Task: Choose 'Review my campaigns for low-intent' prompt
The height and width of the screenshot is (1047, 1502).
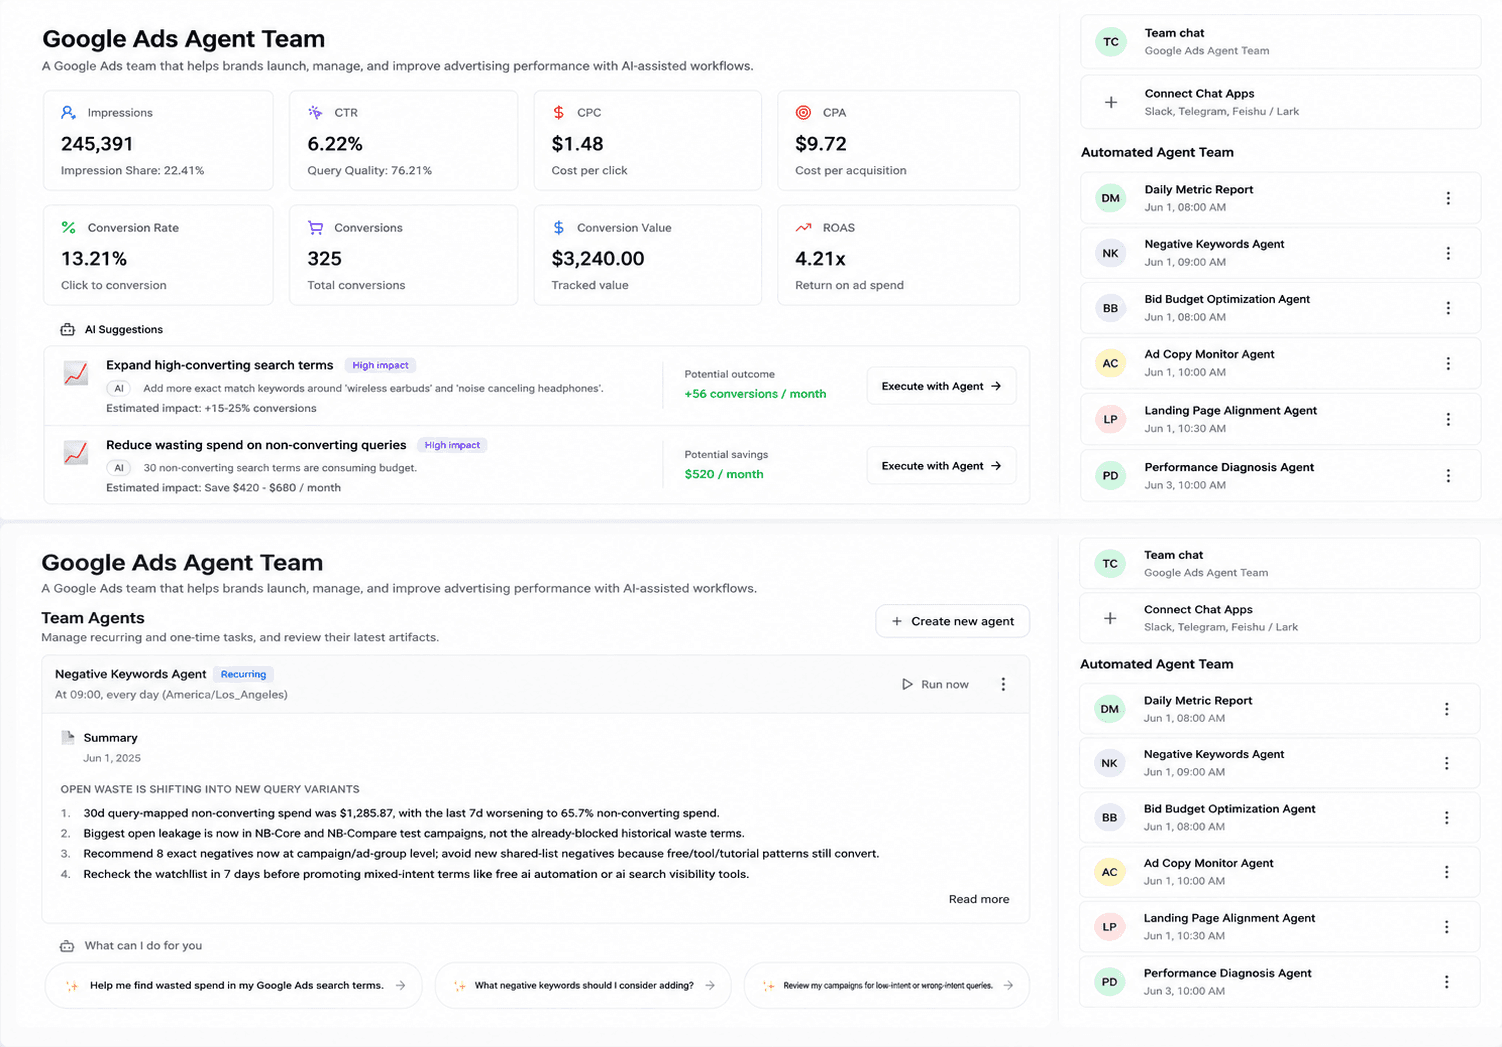Action: (x=886, y=986)
